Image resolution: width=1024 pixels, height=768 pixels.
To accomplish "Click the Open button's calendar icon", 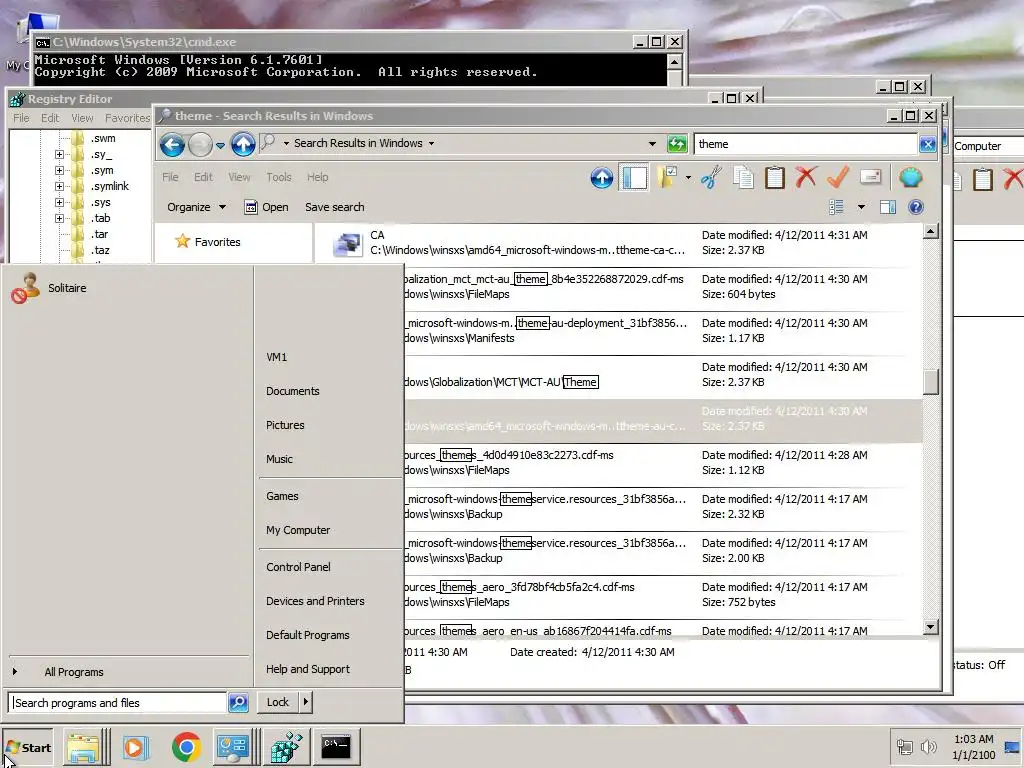I will click(x=251, y=207).
